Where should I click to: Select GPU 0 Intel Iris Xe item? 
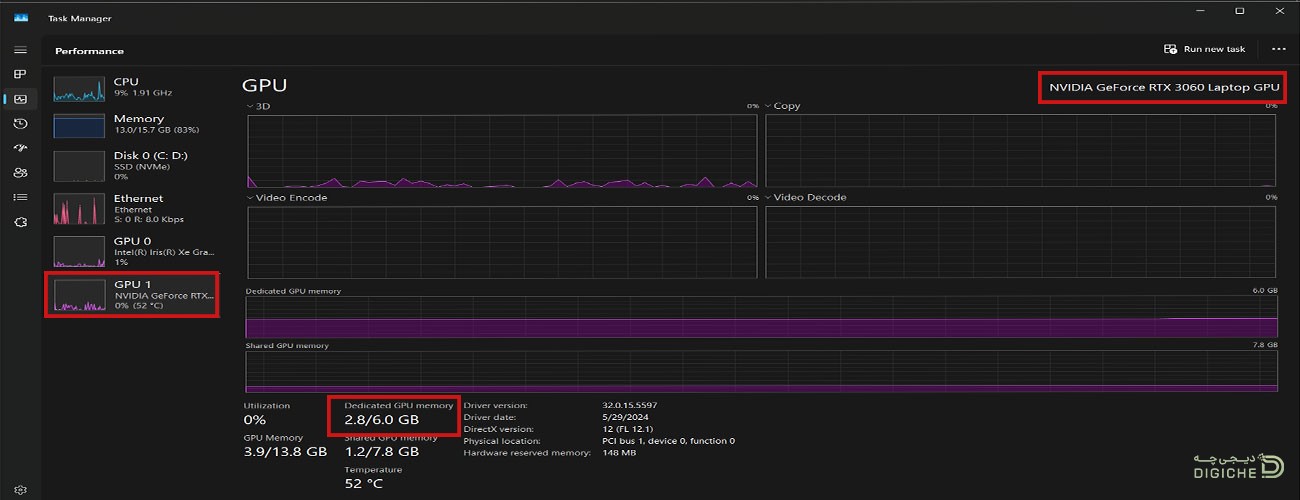pyautogui.click(x=133, y=251)
